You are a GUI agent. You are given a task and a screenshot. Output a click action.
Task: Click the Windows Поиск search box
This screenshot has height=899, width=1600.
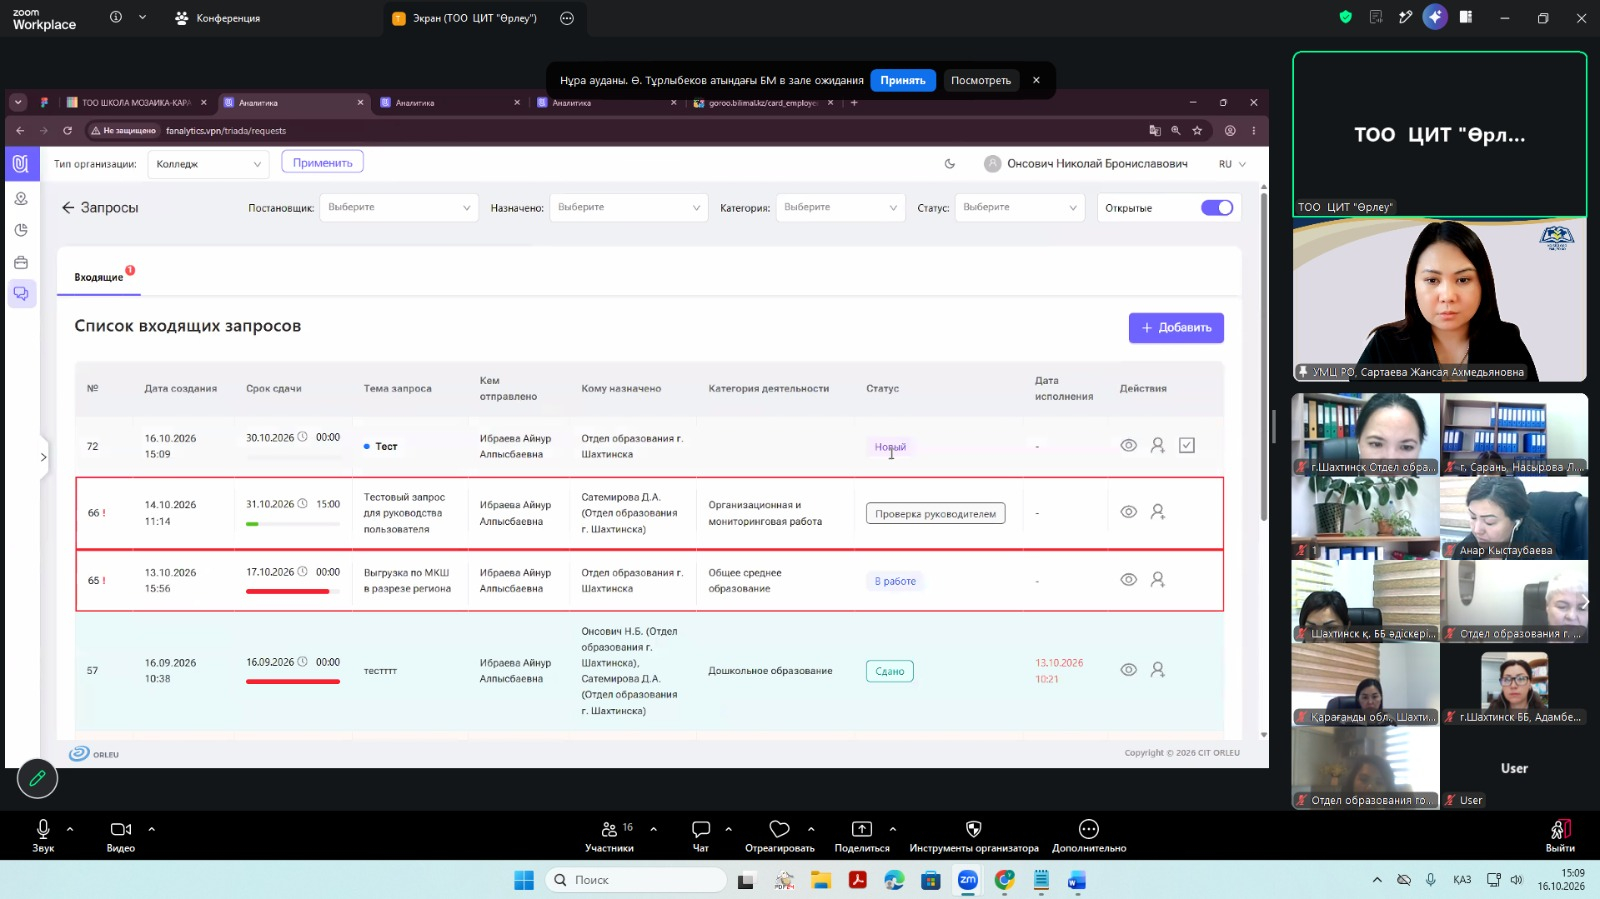point(635,880)
